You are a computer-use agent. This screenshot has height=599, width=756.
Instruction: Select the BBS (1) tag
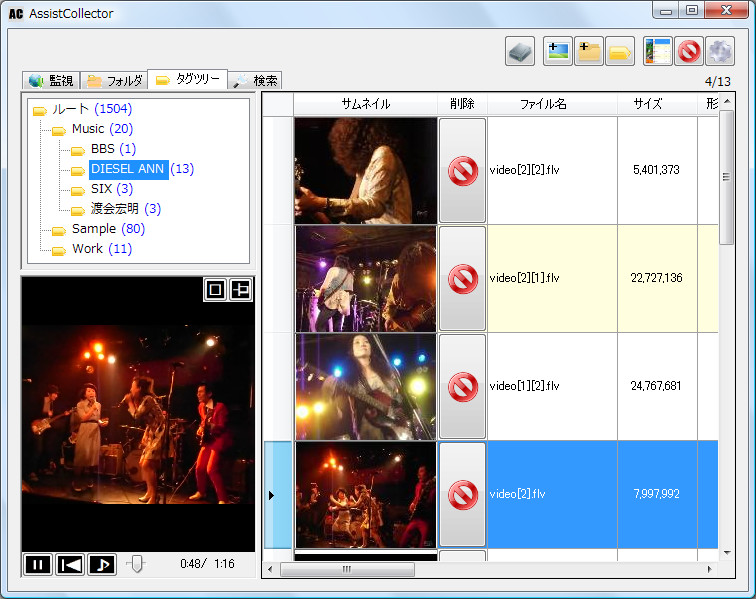104,149
